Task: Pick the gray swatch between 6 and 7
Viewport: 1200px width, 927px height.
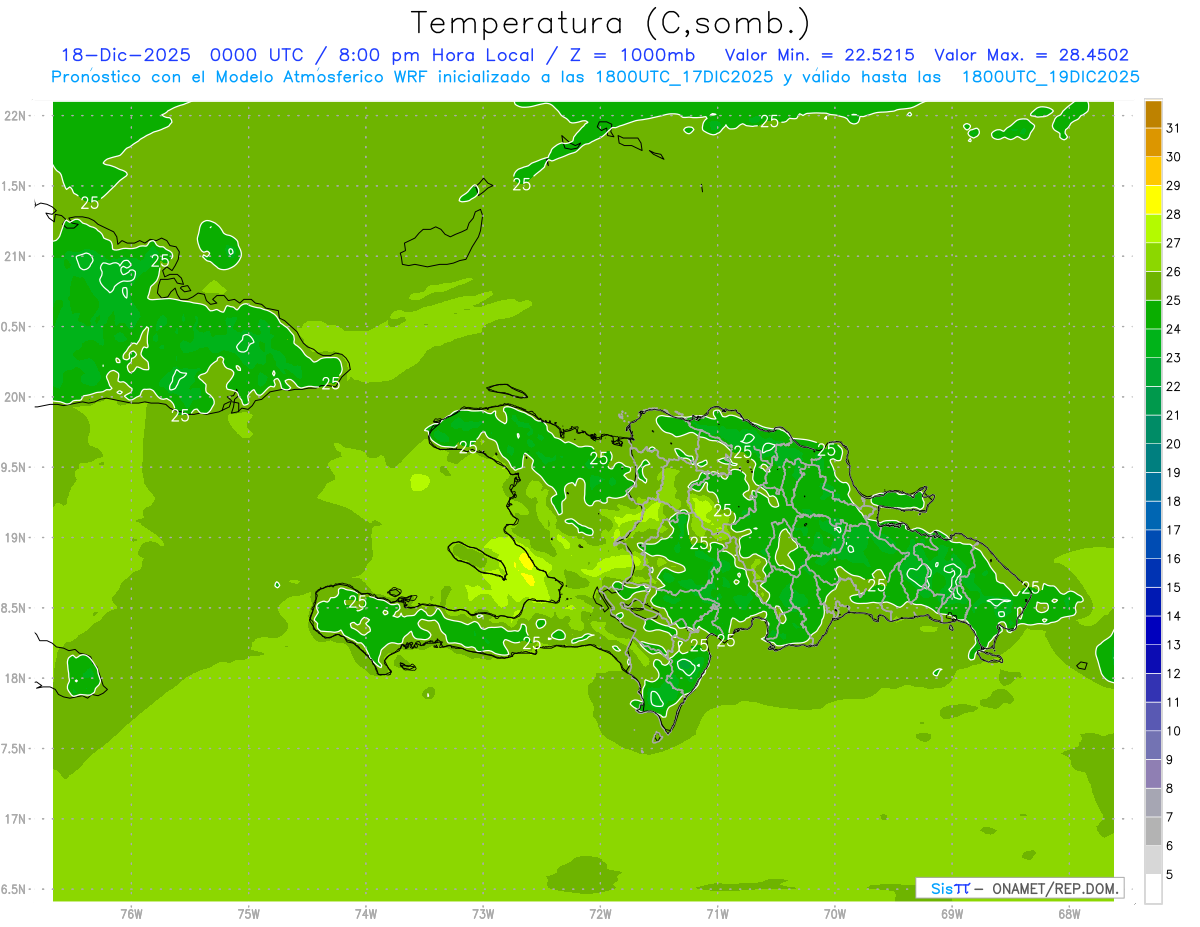Action: coord(1153,831)
